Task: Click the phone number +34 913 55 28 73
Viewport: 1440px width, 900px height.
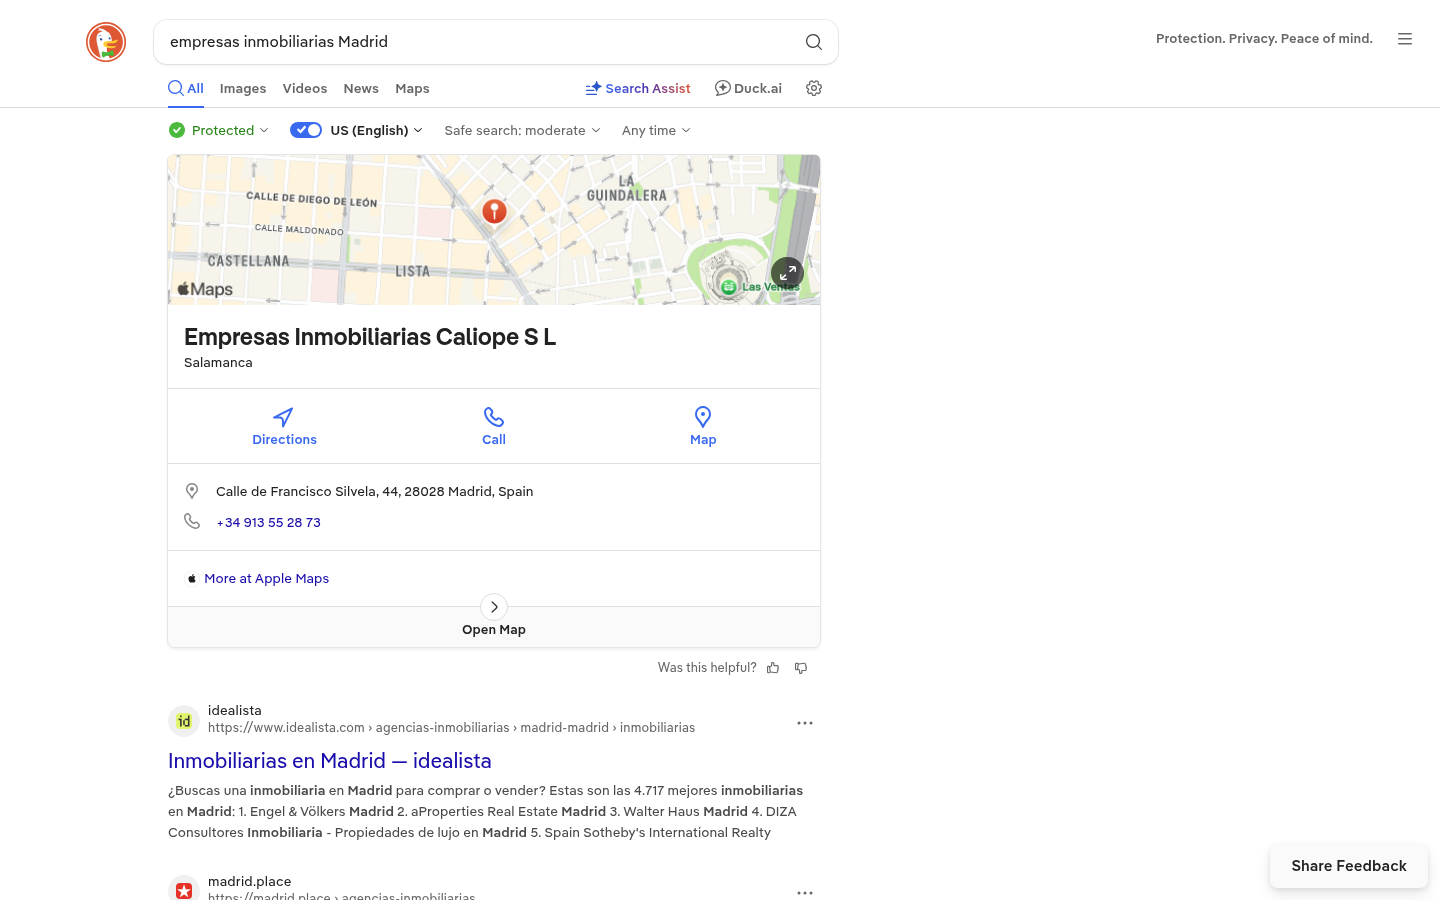Action: tap(268, 522)
